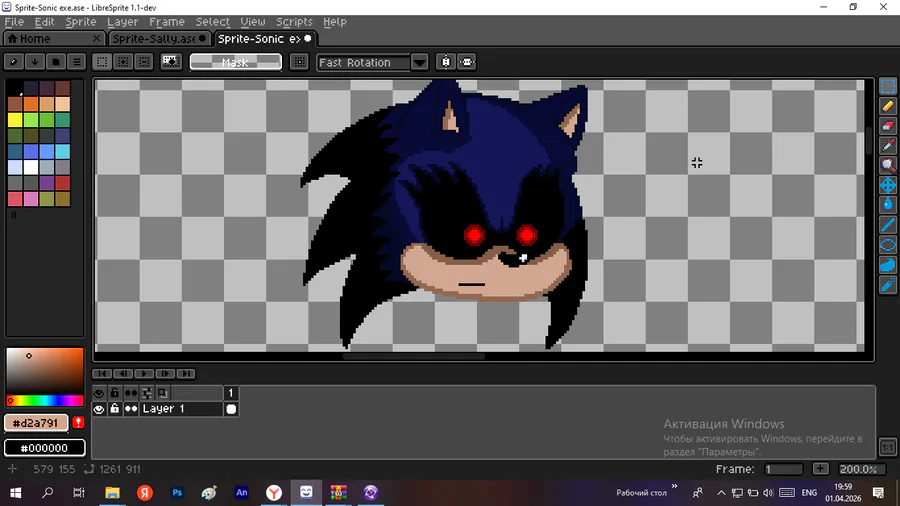
Task: Toggle all layers lock in timeline header
Action: (115, 393)
